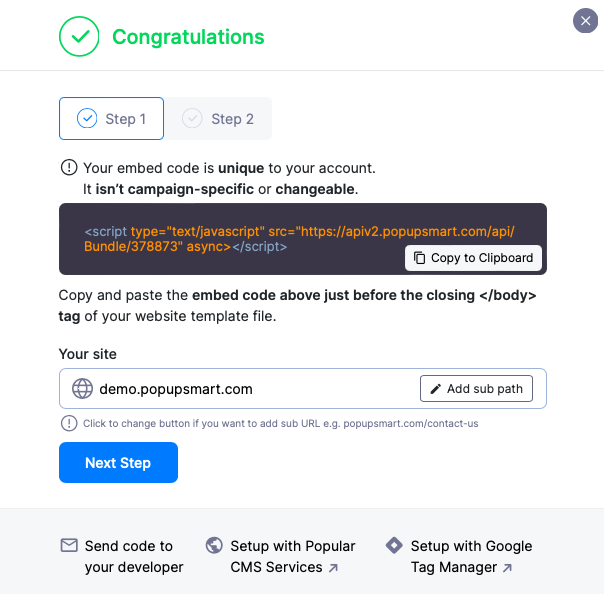Click the info icon beside embed code notice
Screen dimensions: 604x594
(69, 168)
